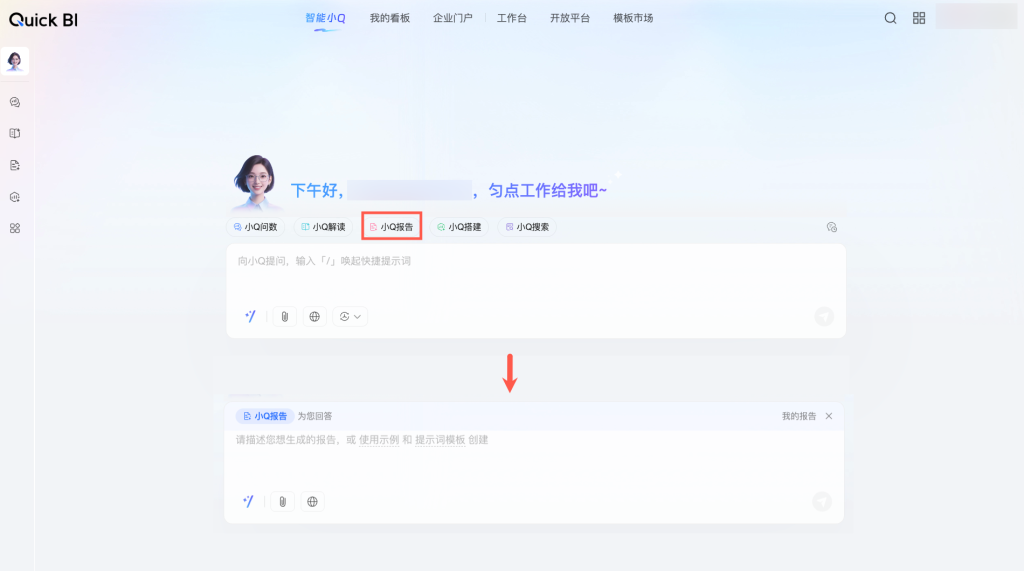The height and width of the screenshot is (571, 1024).
Task: Click the send arrow in the upper input box
Action: point(824,316)
